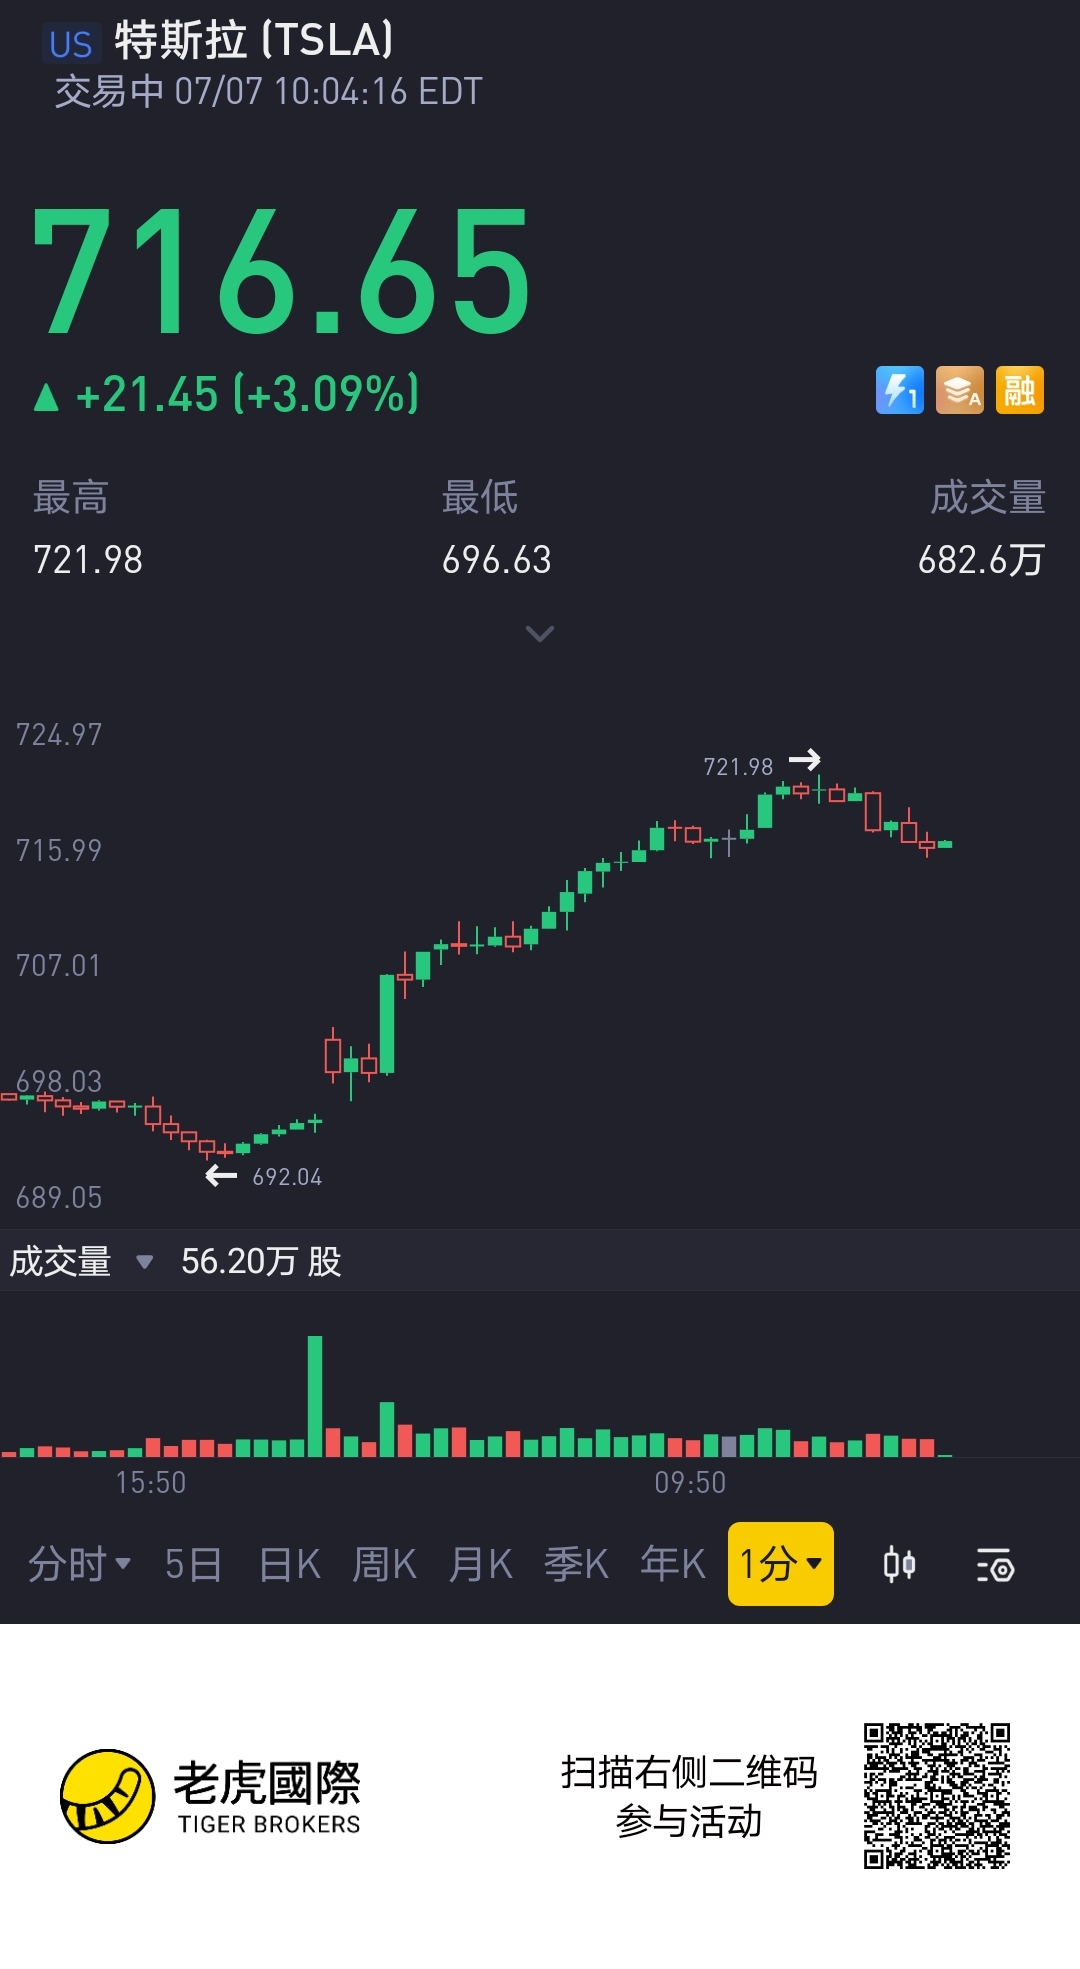Switch to the 日K chart tab
This screenshot has width=1080, height=1969.
[x=289, y=1564]
